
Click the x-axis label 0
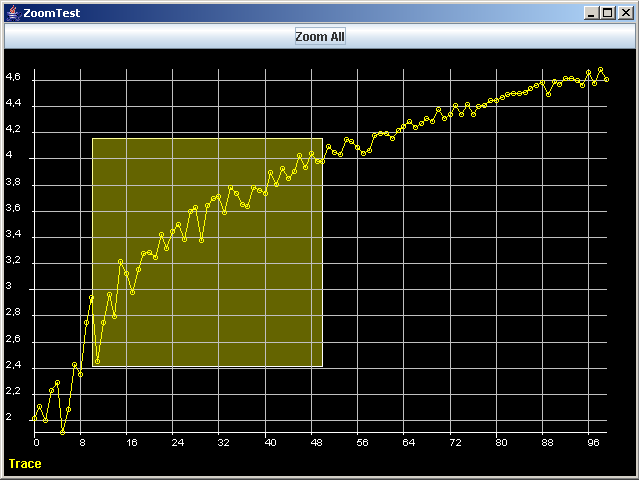(x=36, y=442)
